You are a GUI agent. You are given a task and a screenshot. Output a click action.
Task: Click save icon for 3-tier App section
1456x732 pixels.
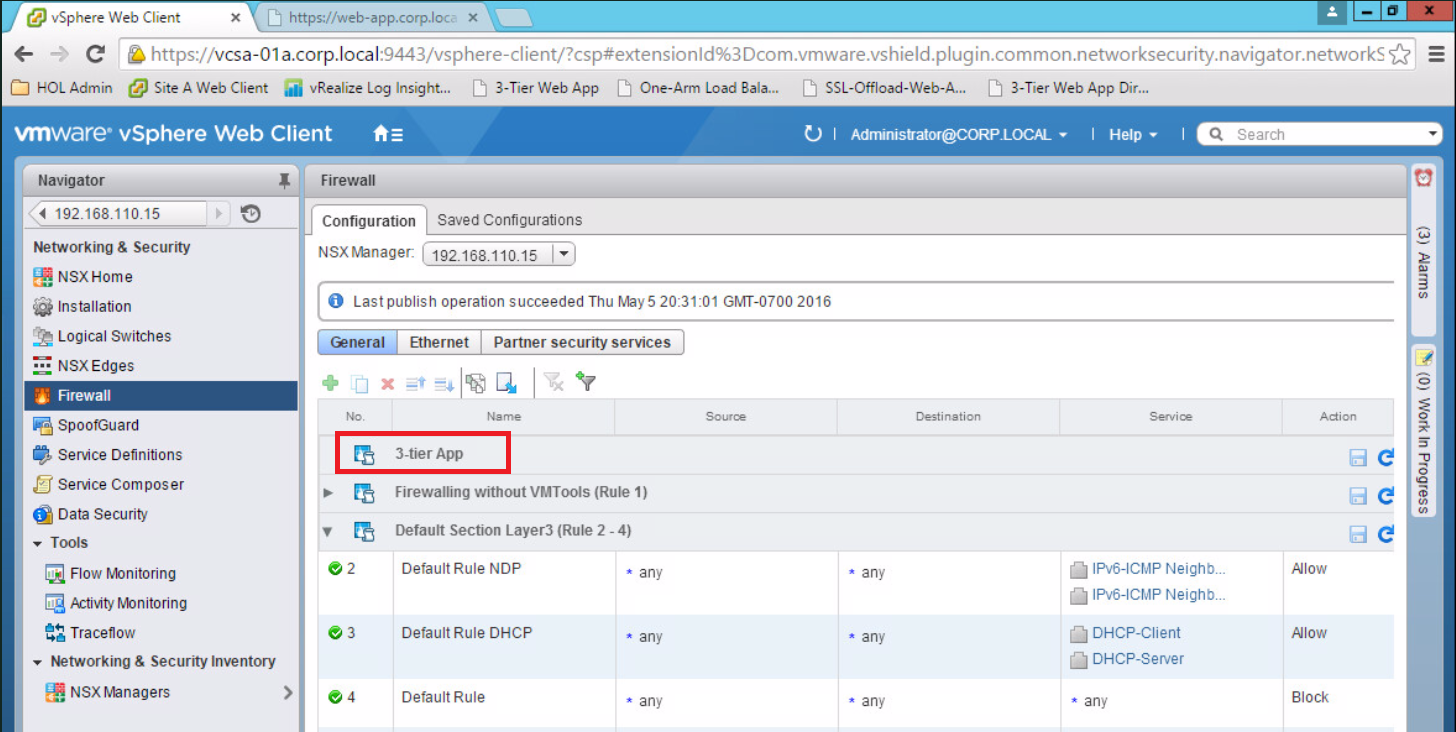click(1358, 457)
